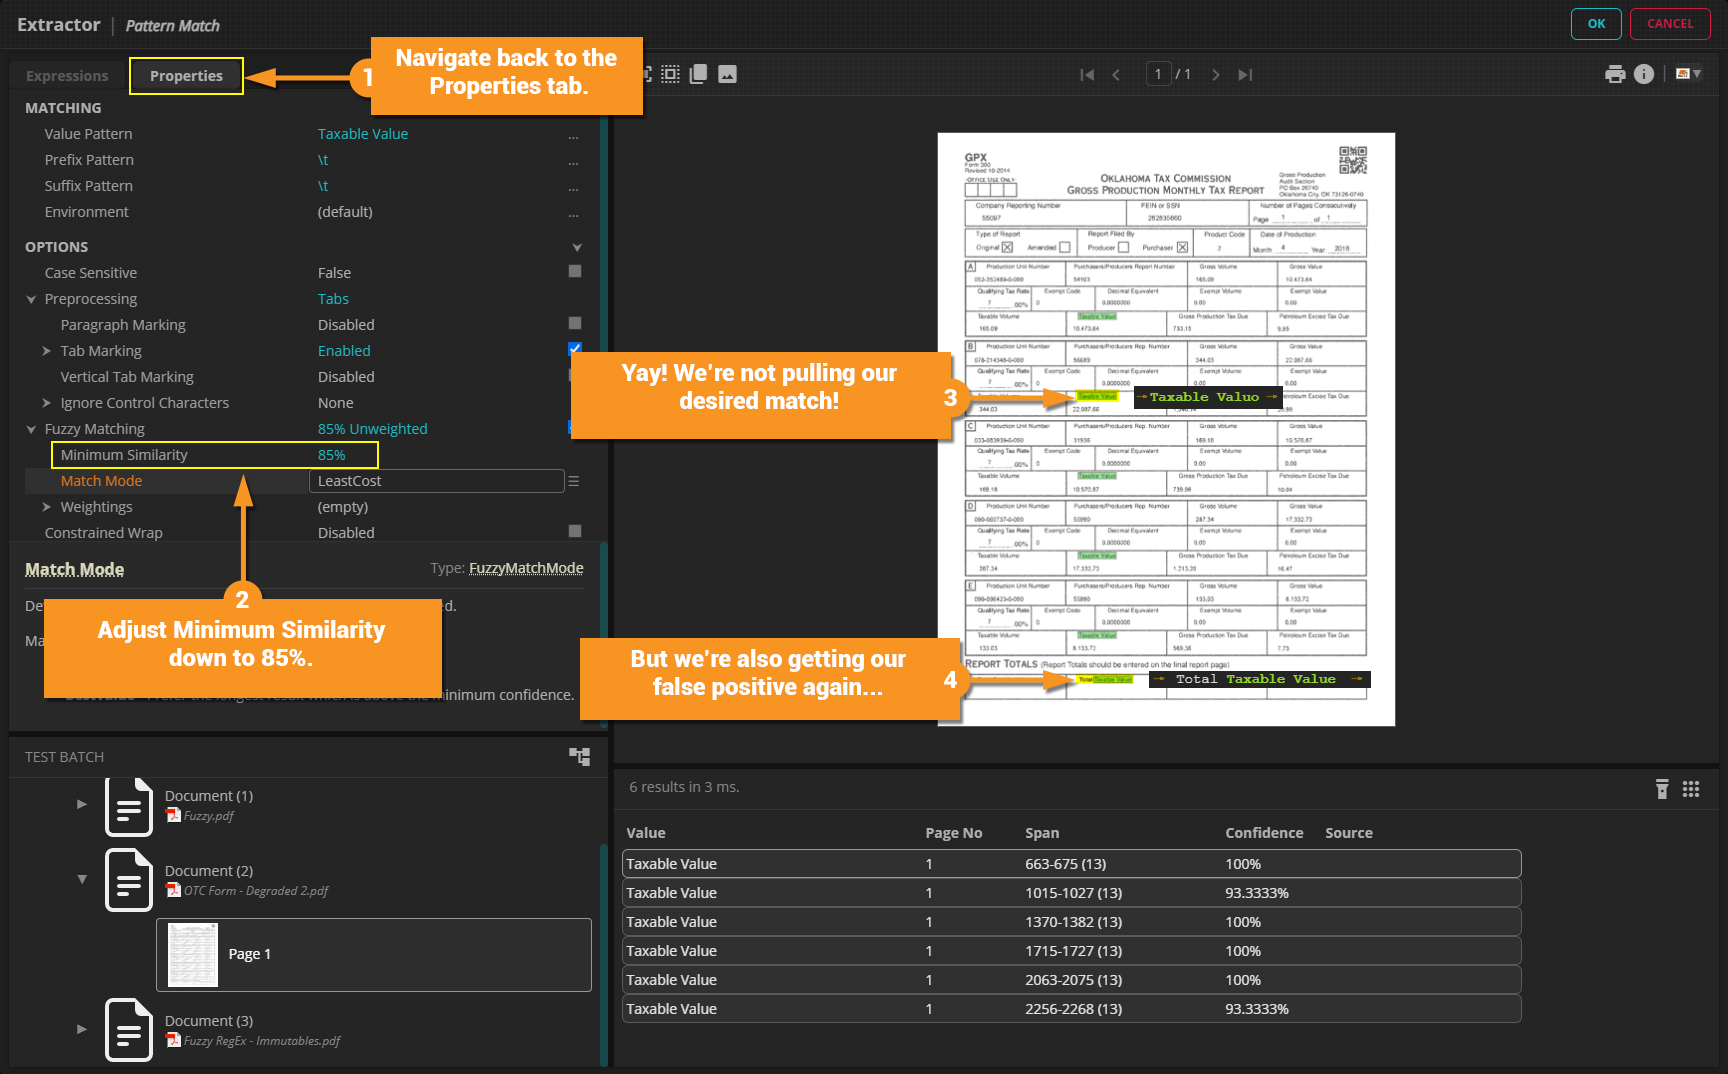The width and height of the screenshot is (1728, 1074).
Task: Click the OK button
Action: [x=1596, y=24]
